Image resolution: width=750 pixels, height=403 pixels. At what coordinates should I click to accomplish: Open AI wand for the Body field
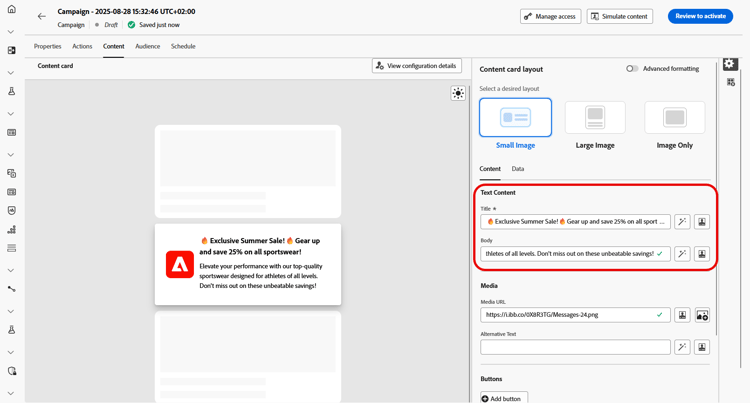point(682,254)
